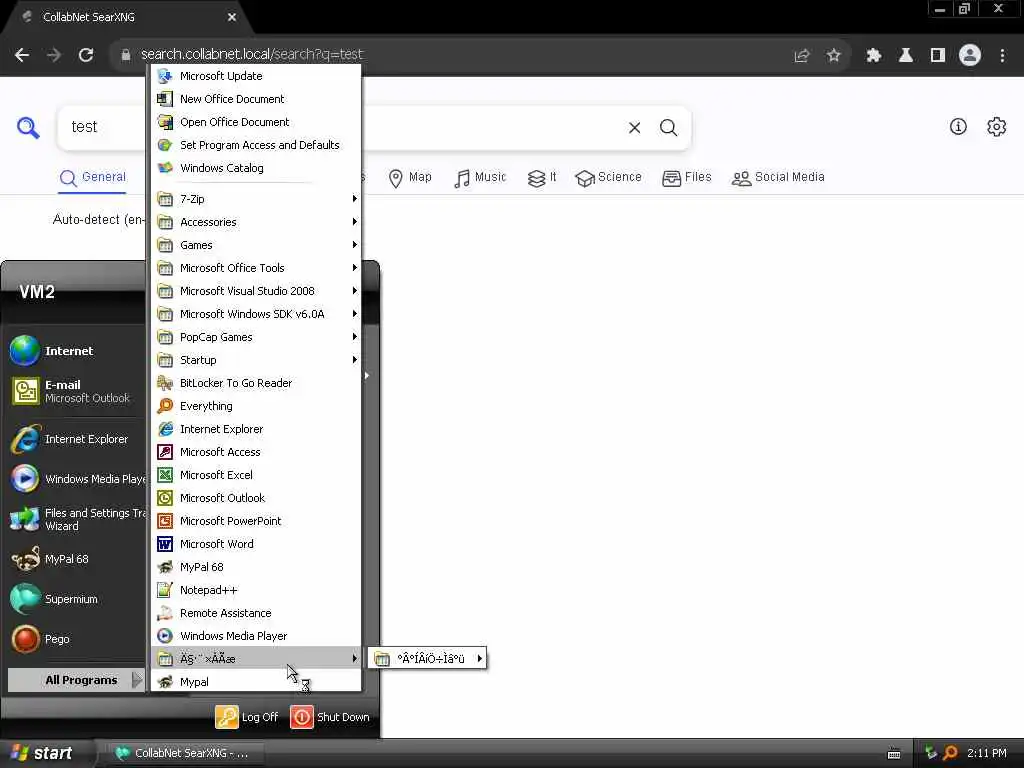Open Set Program Access and Defaults
Screen dimensions: 1024x768
(256, 144)
